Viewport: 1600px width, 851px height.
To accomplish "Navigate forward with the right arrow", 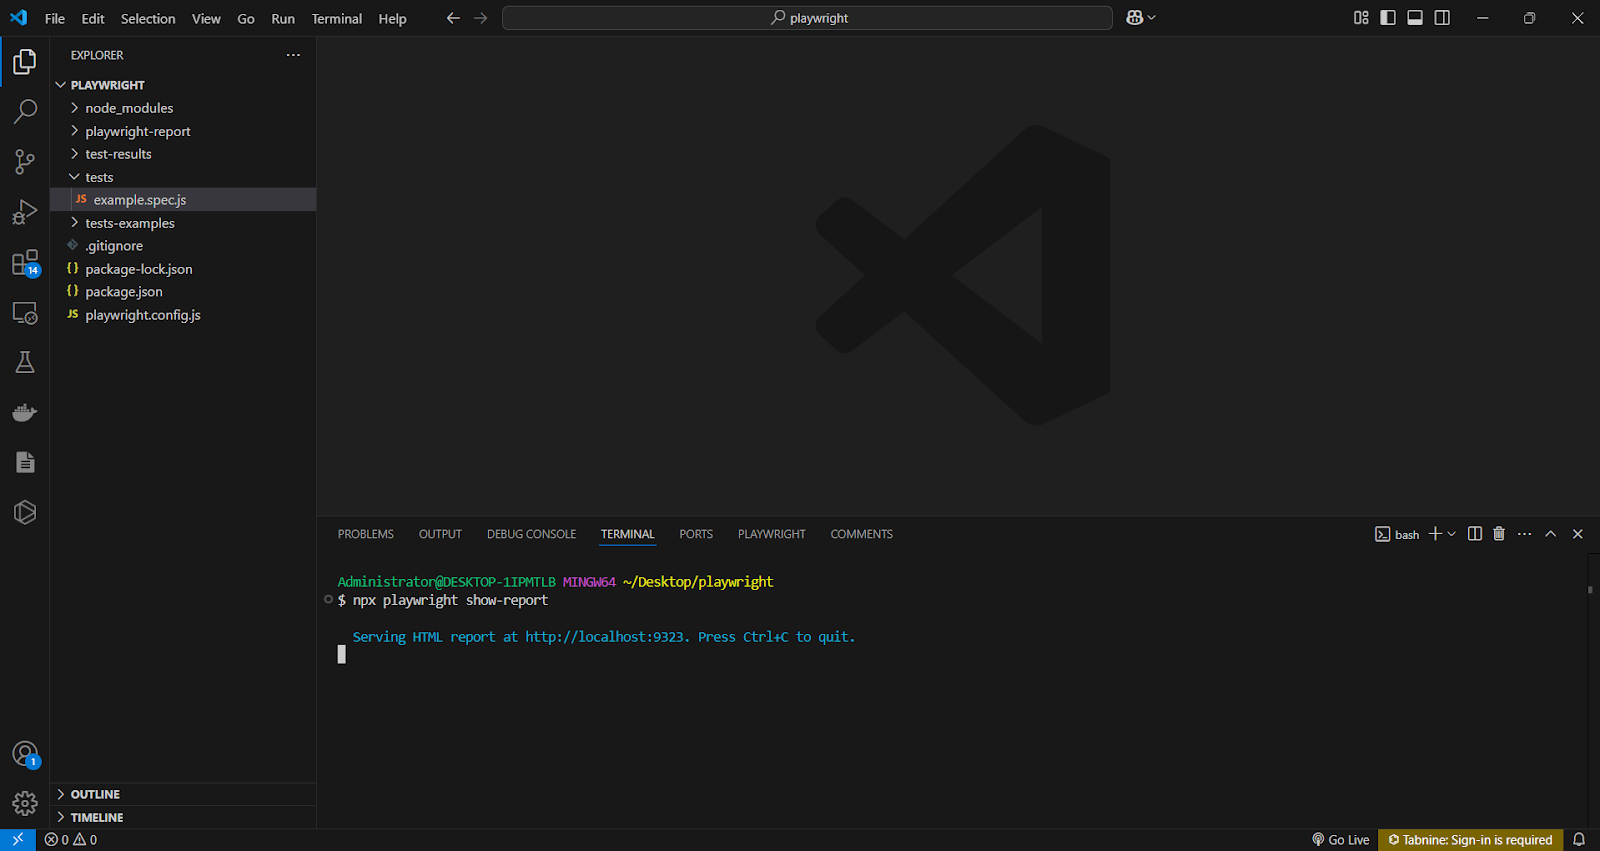I will point(481,18).
